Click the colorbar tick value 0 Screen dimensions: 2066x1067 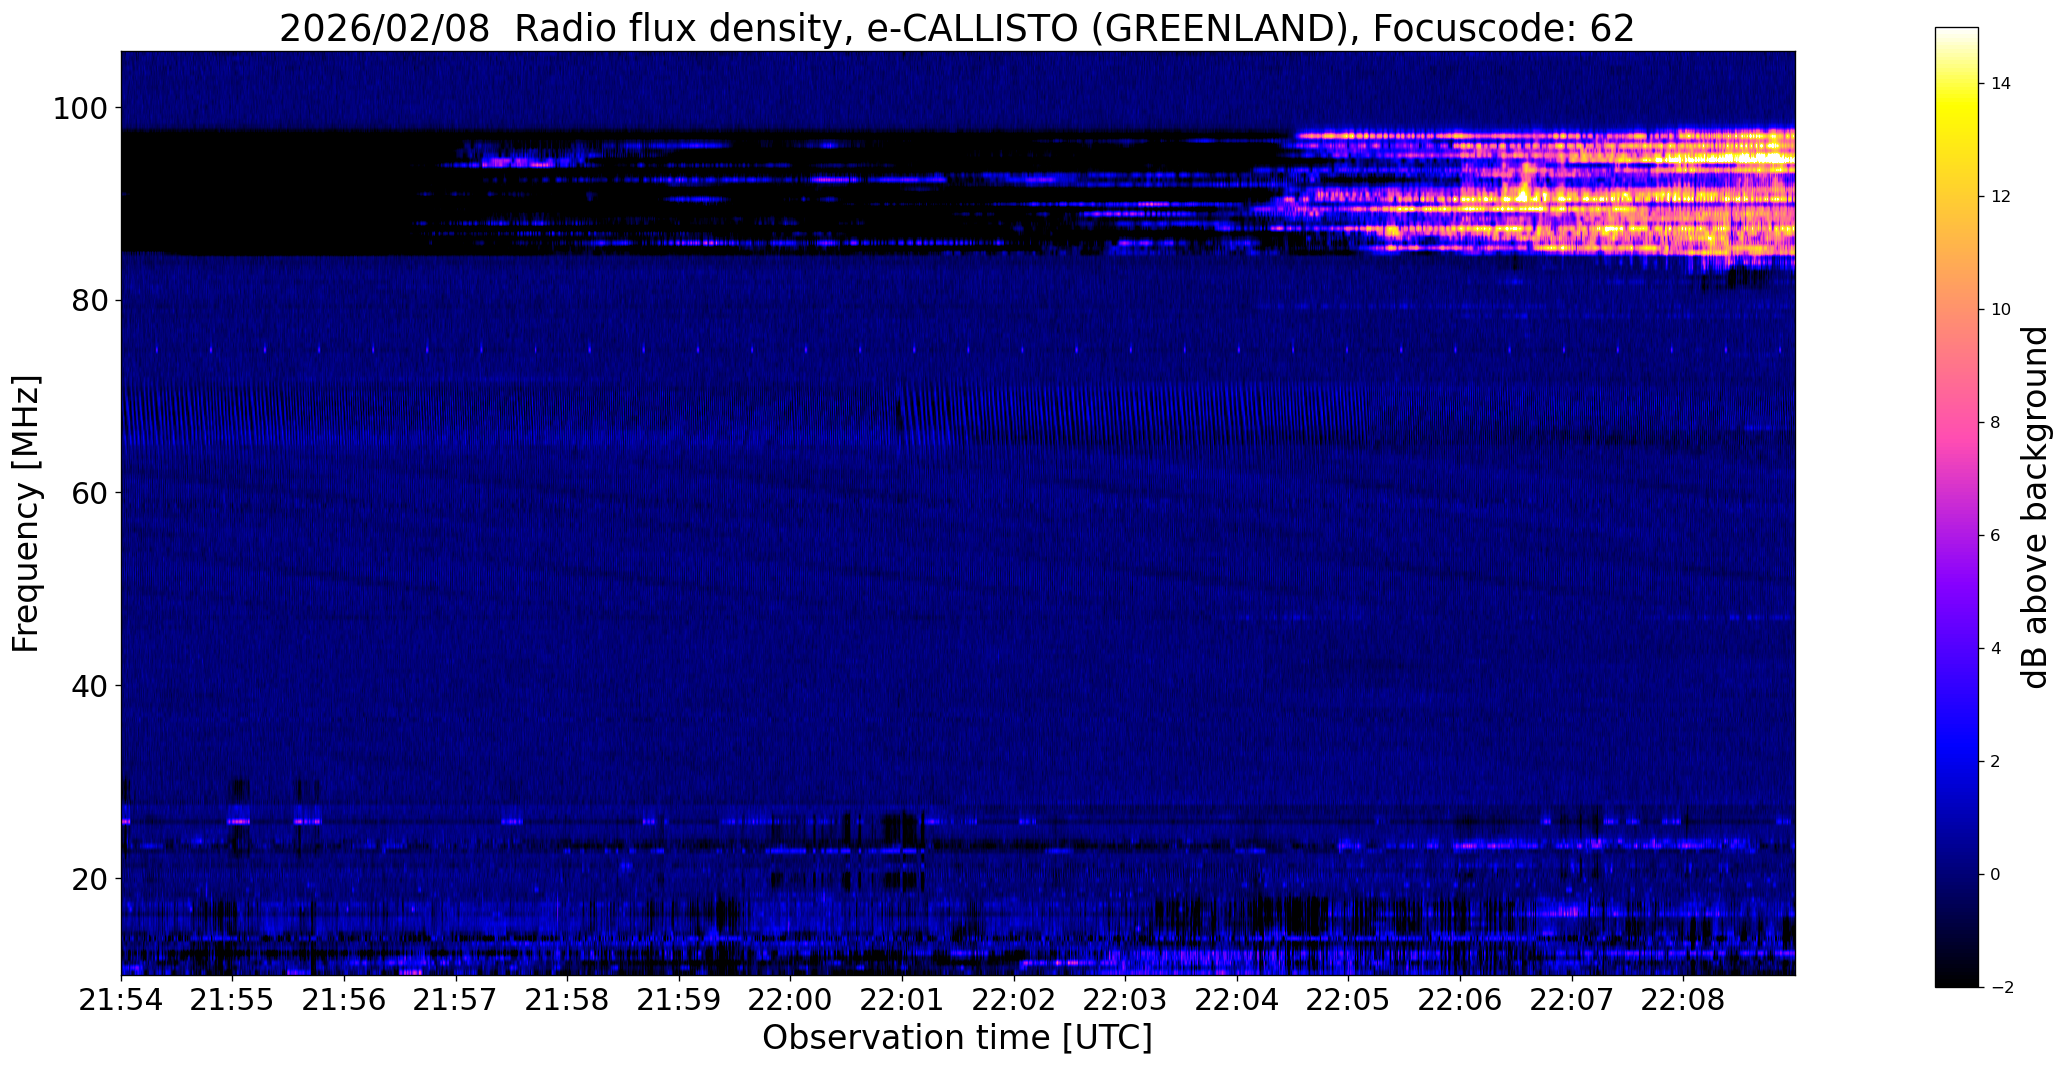[x=1996, y=874]
